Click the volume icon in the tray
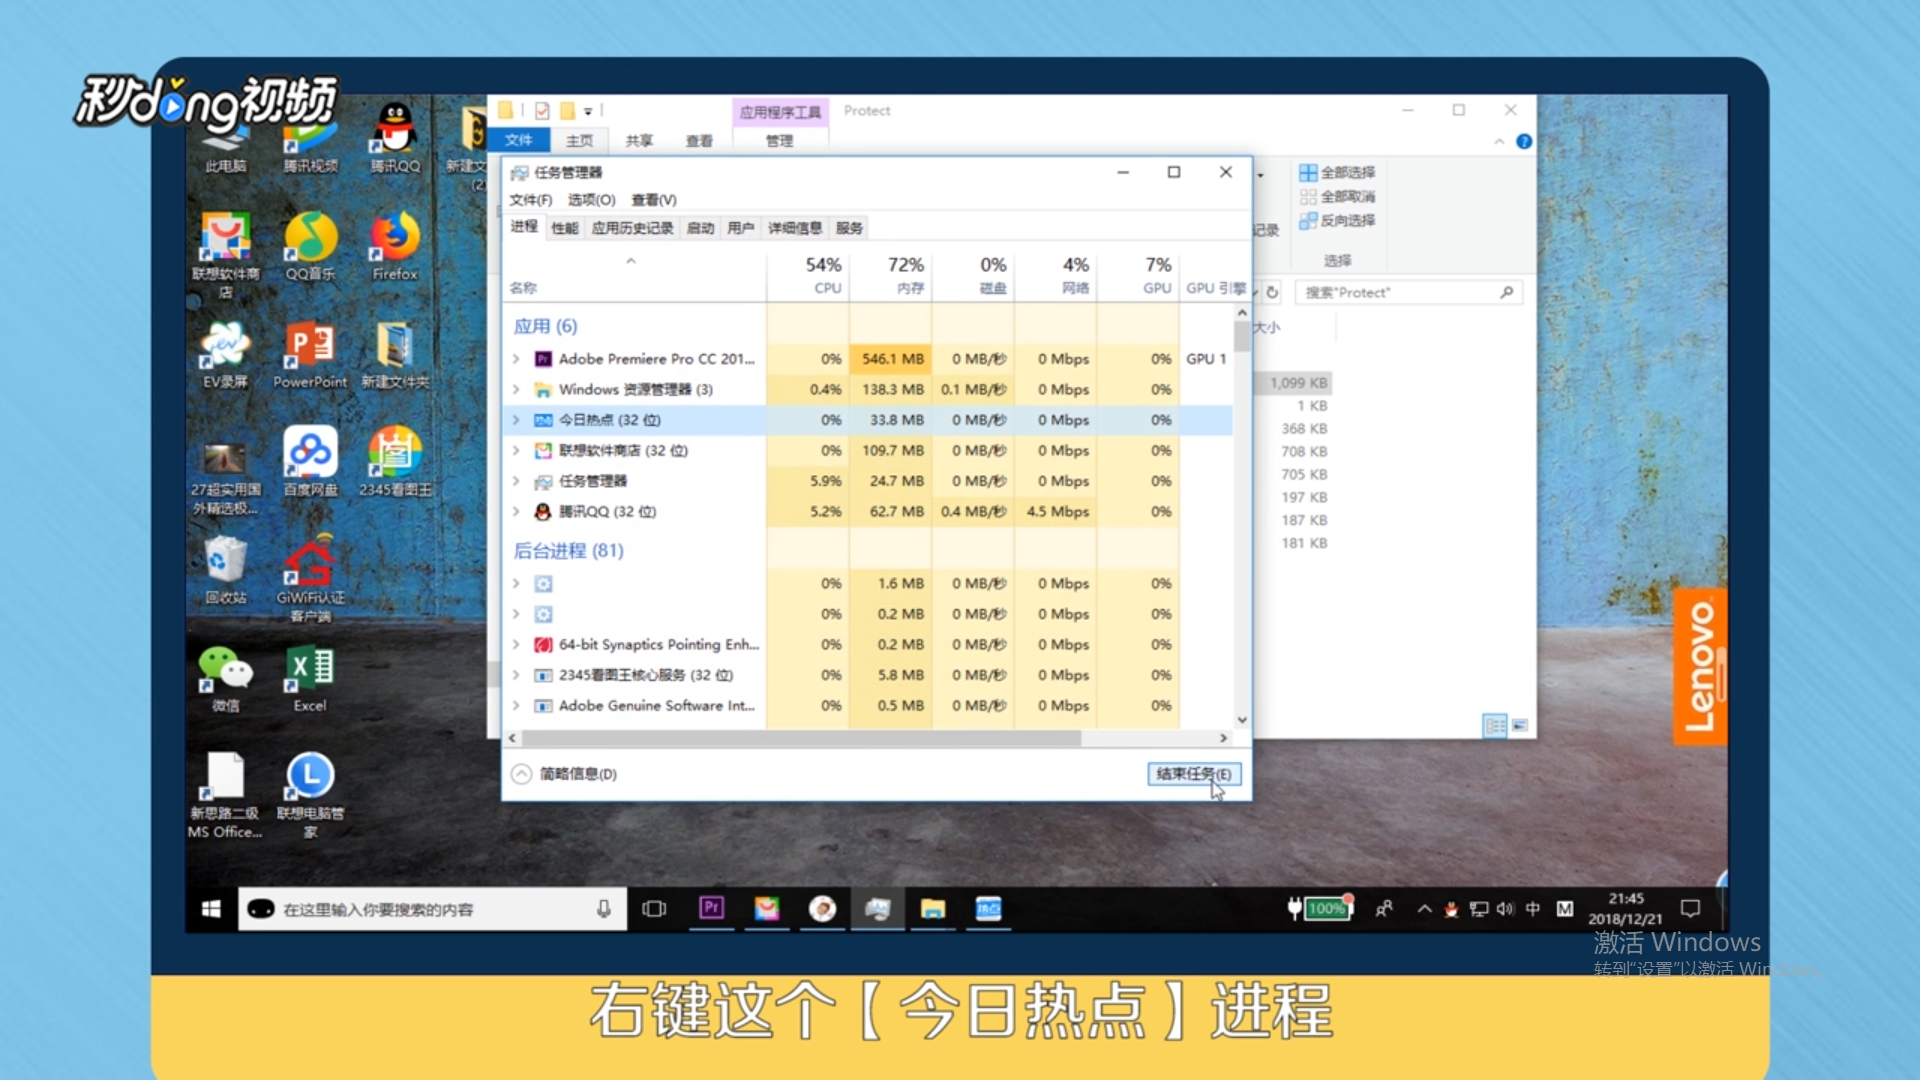Image resolution: width=1920 pixels, height=1080 pixels. point(1505,909)
